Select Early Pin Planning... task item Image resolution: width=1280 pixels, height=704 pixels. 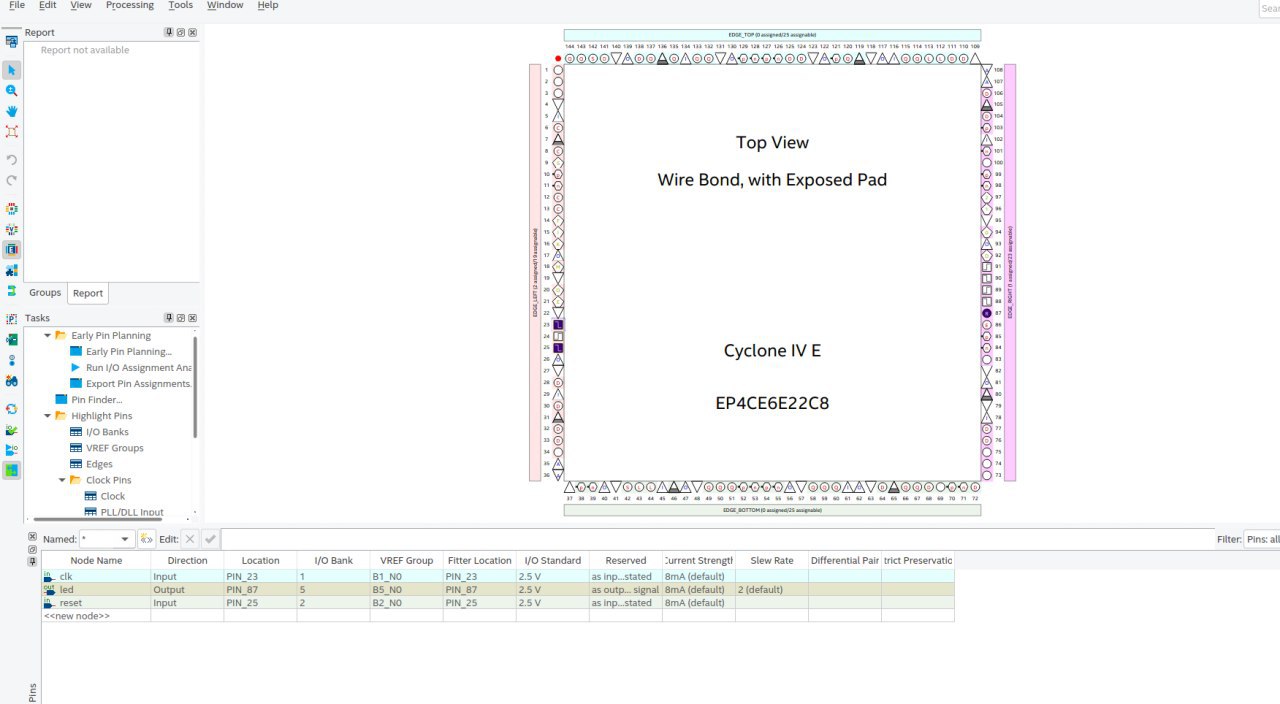tap(129, 352)
